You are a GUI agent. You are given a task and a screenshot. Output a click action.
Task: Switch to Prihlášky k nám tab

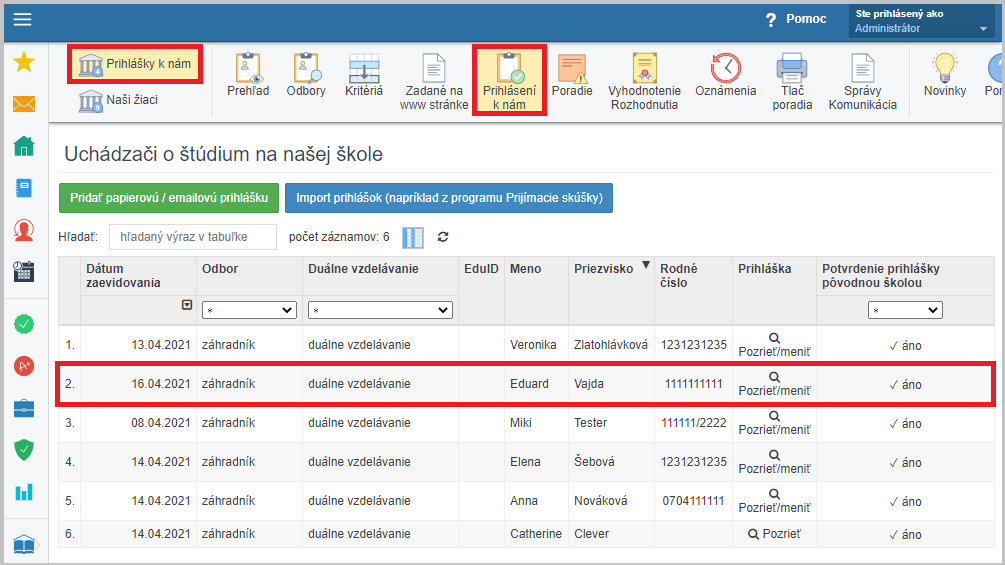coord(135,64)
